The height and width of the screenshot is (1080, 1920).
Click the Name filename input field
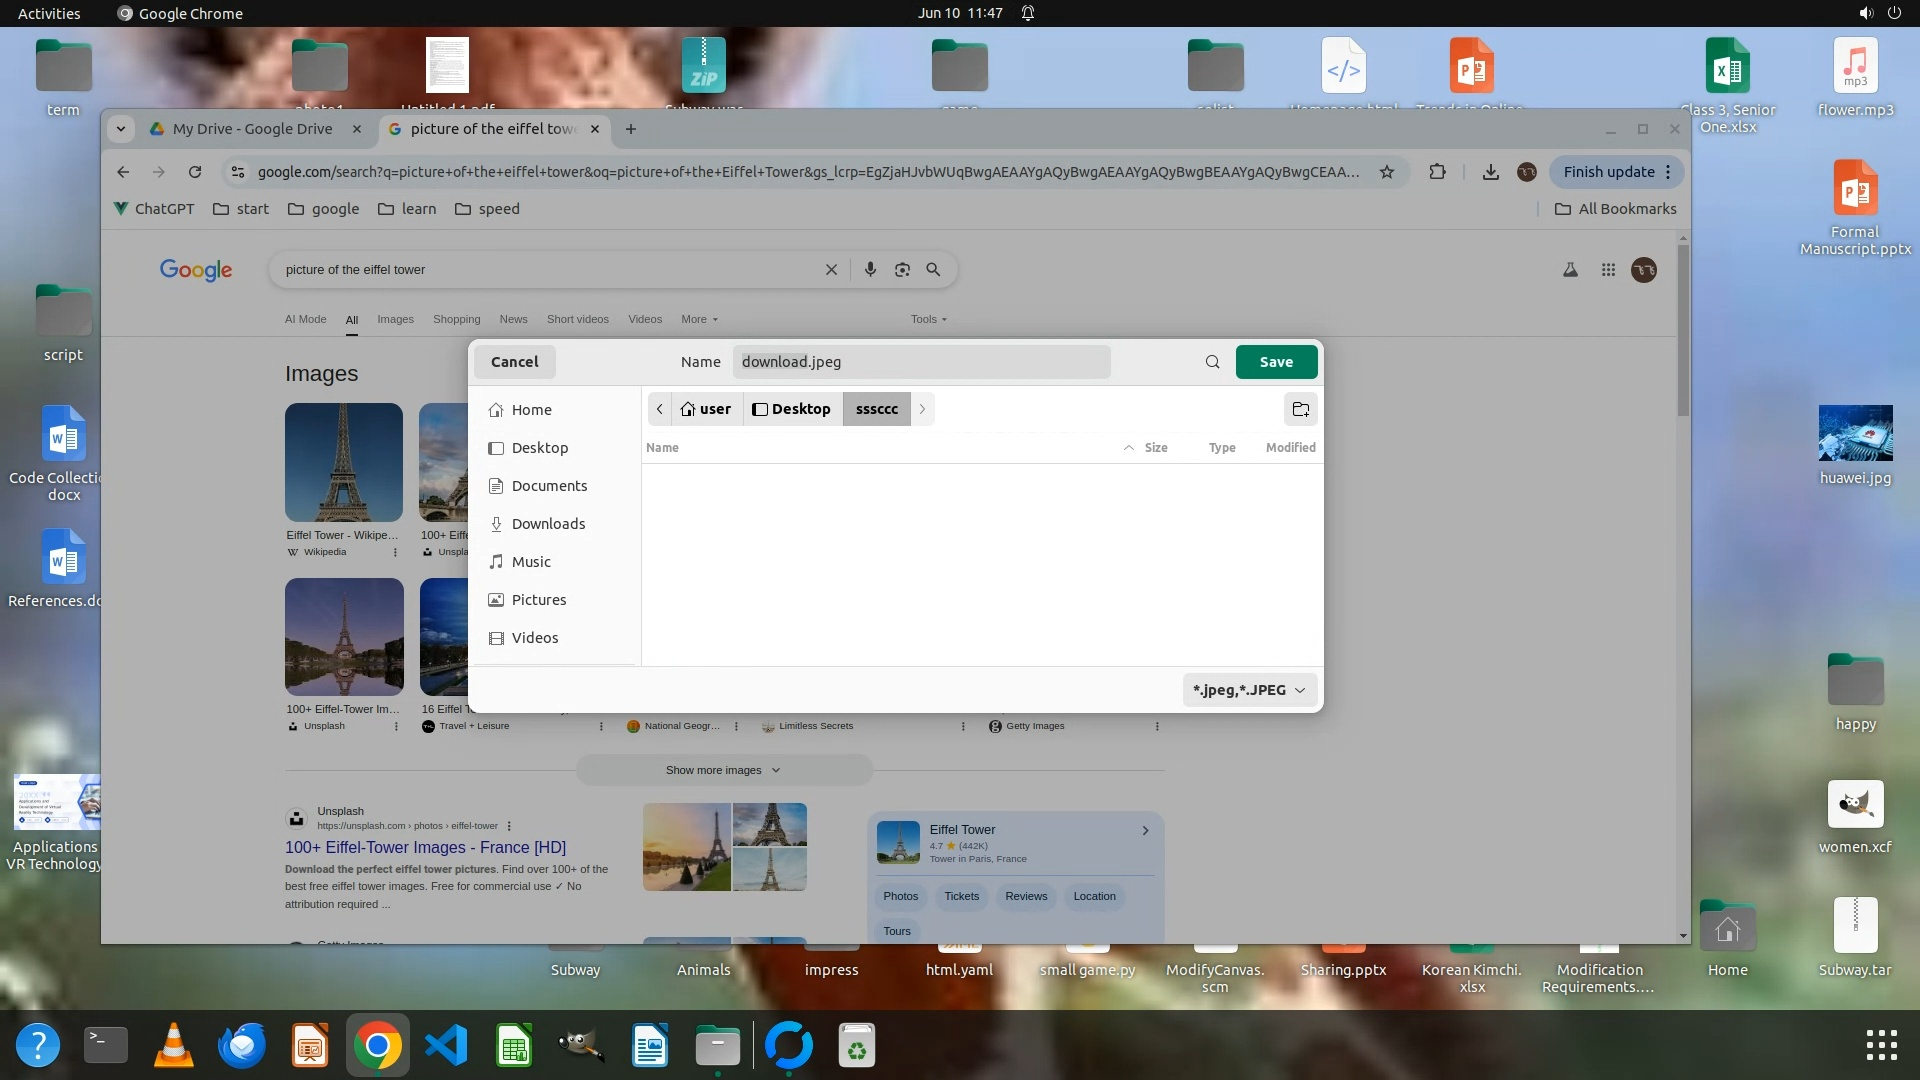(x=920, y=362)
